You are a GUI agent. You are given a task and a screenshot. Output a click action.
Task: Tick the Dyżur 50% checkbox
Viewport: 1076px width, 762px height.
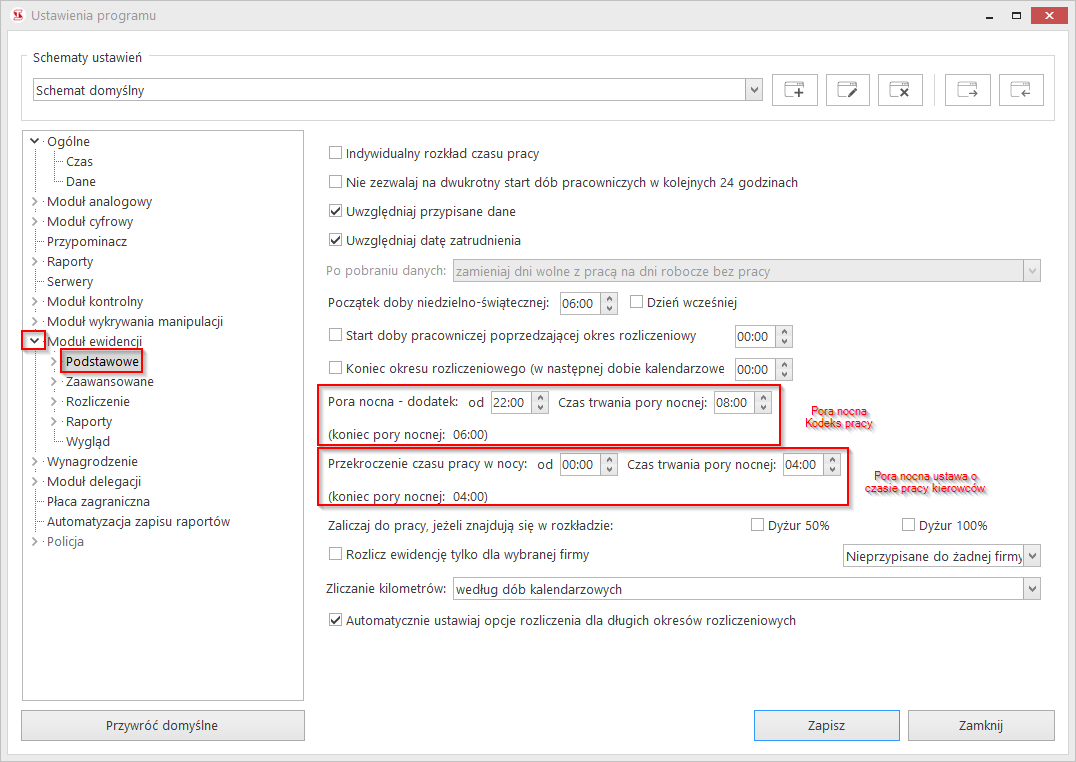[758, 525]
